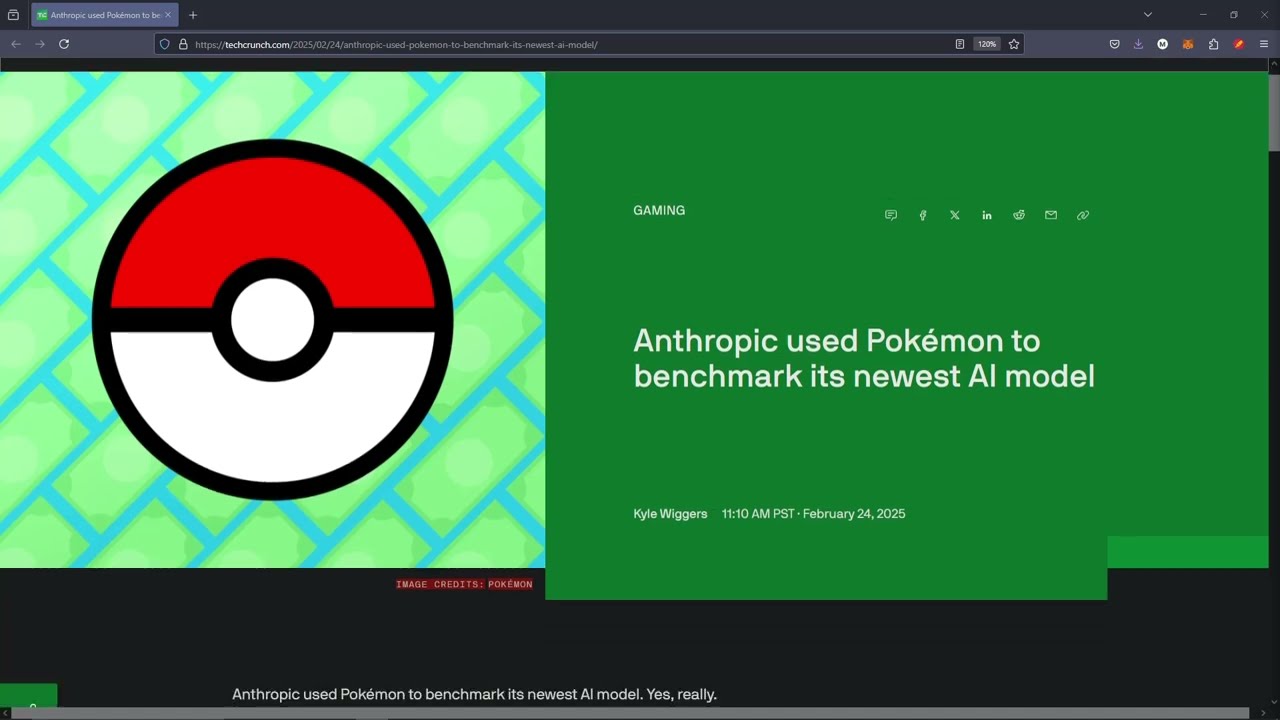The image size is (1280, 720).
Task: Open a new tab with plus button
Action: coord(193,15)
